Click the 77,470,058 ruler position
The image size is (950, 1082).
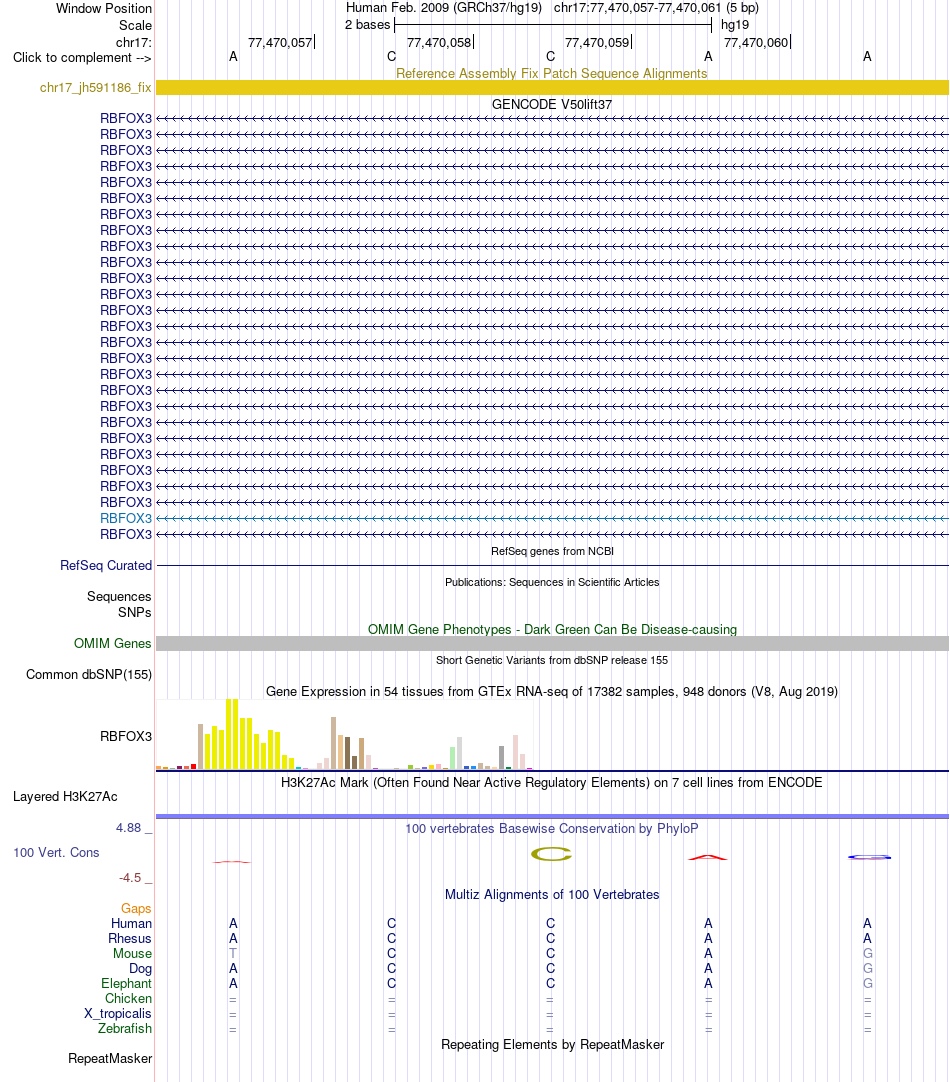tap(439, 42)
